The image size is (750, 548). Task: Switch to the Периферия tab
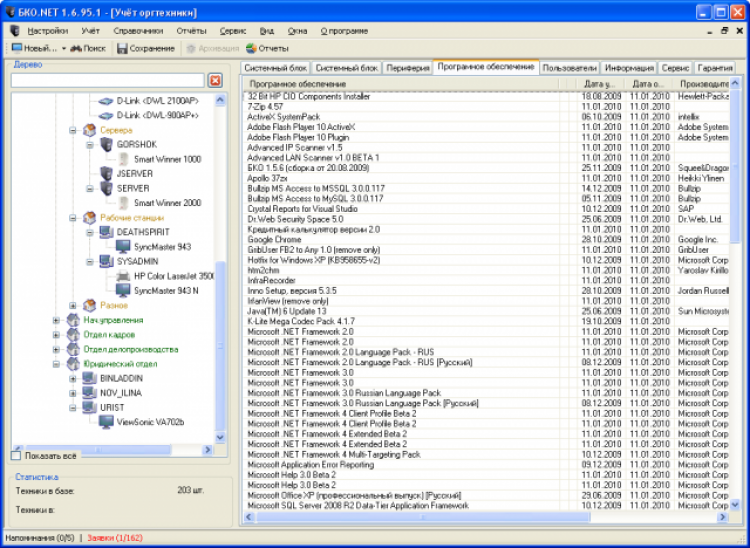pos(408,68)
